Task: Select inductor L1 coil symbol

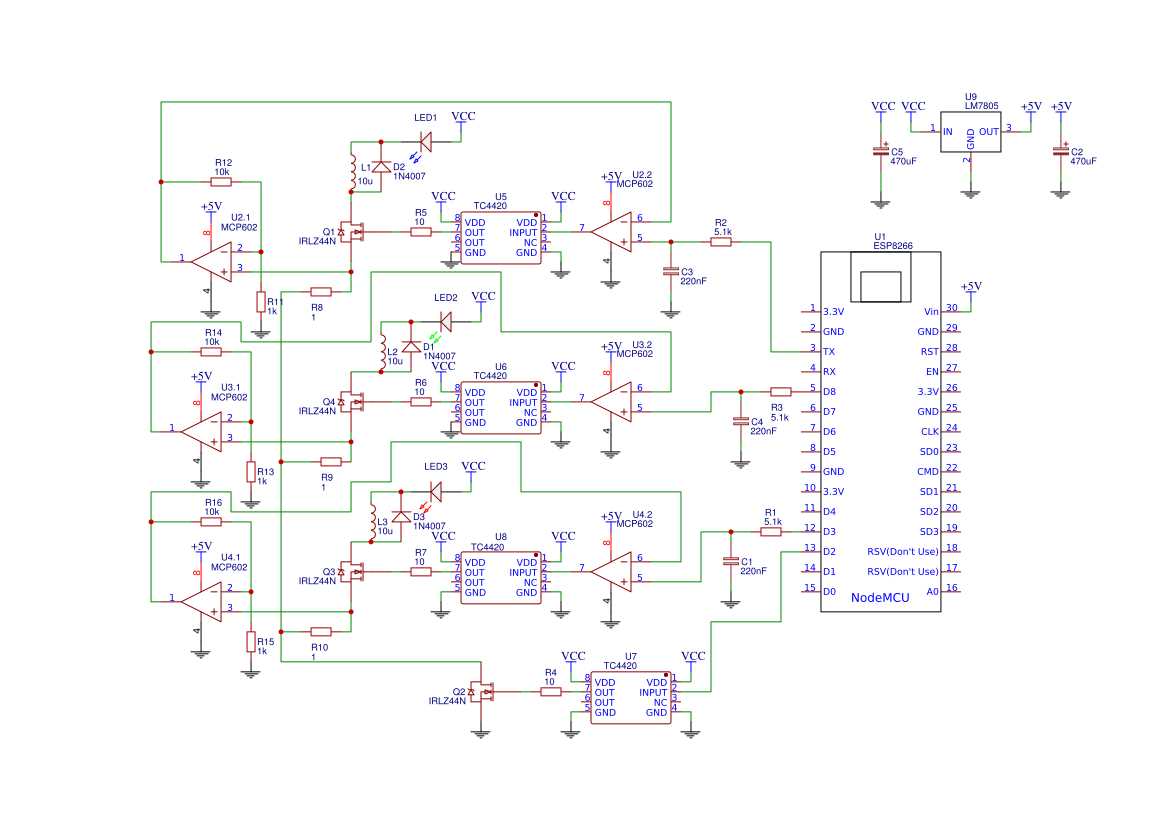Action: (x=352, y=173)
